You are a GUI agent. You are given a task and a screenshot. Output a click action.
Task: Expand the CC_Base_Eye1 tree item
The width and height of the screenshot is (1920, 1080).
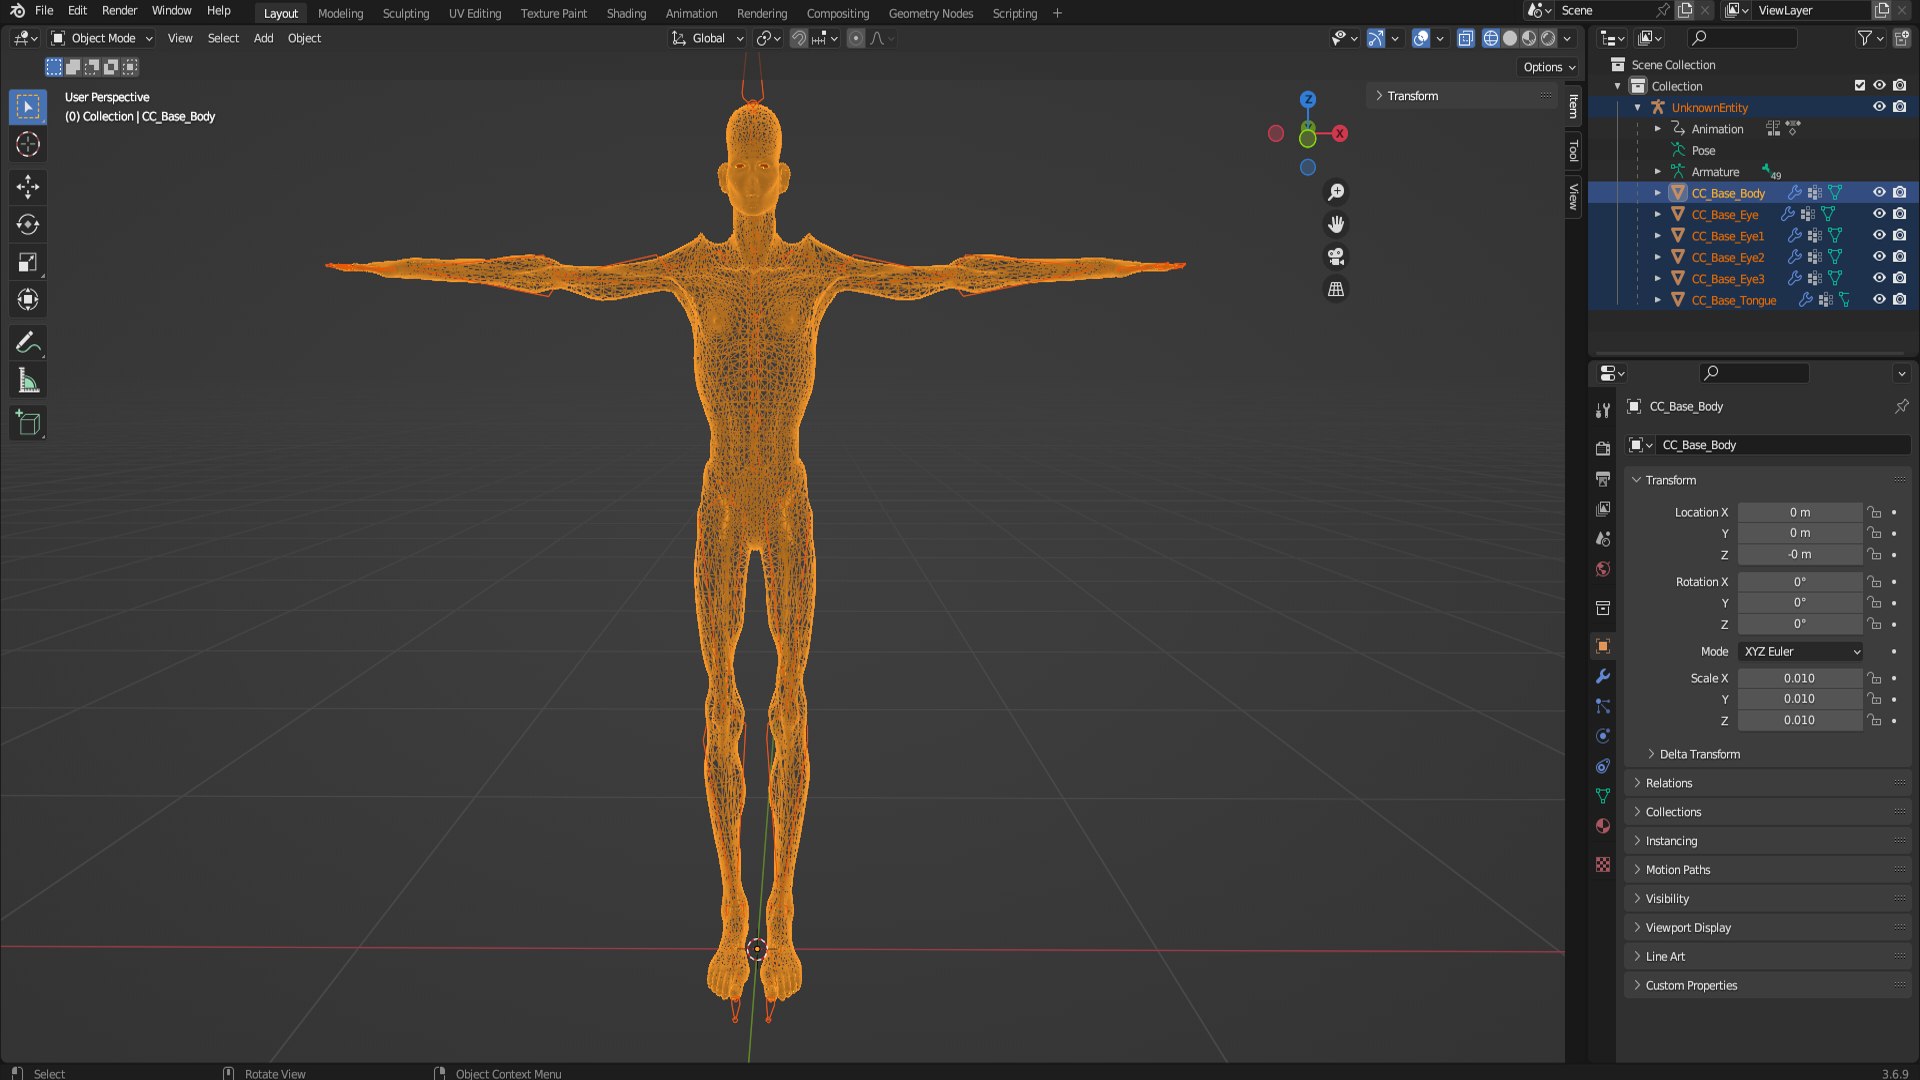point(1658,236)
